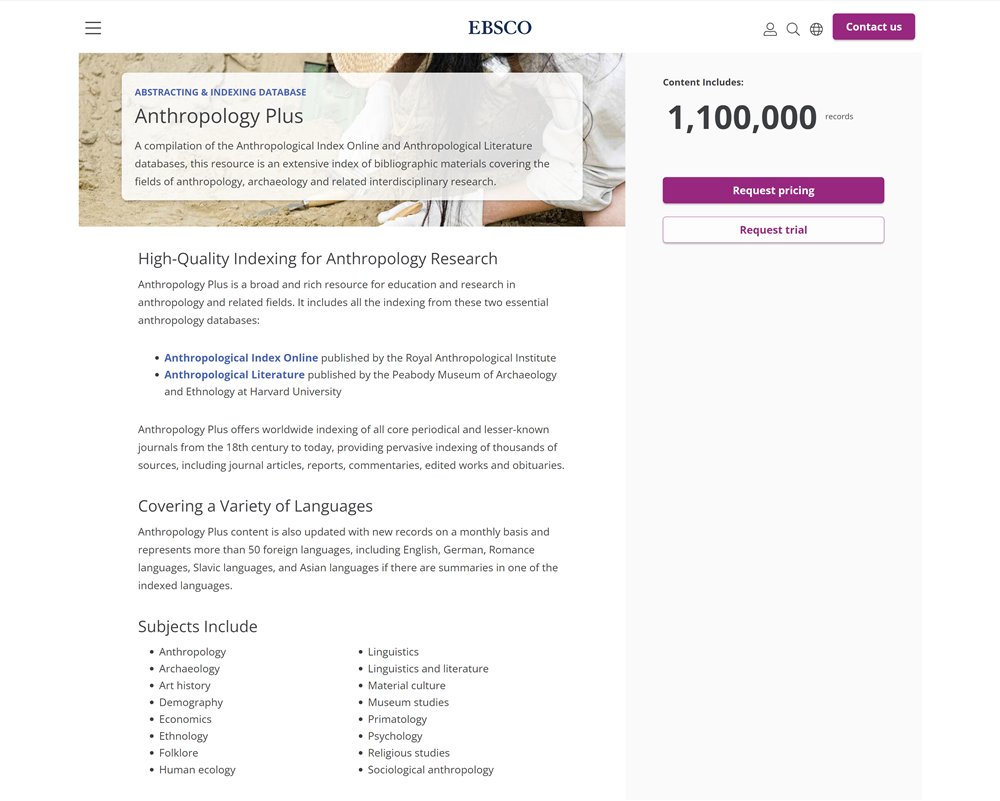Click the Subjects Include heading

(197, 627)
